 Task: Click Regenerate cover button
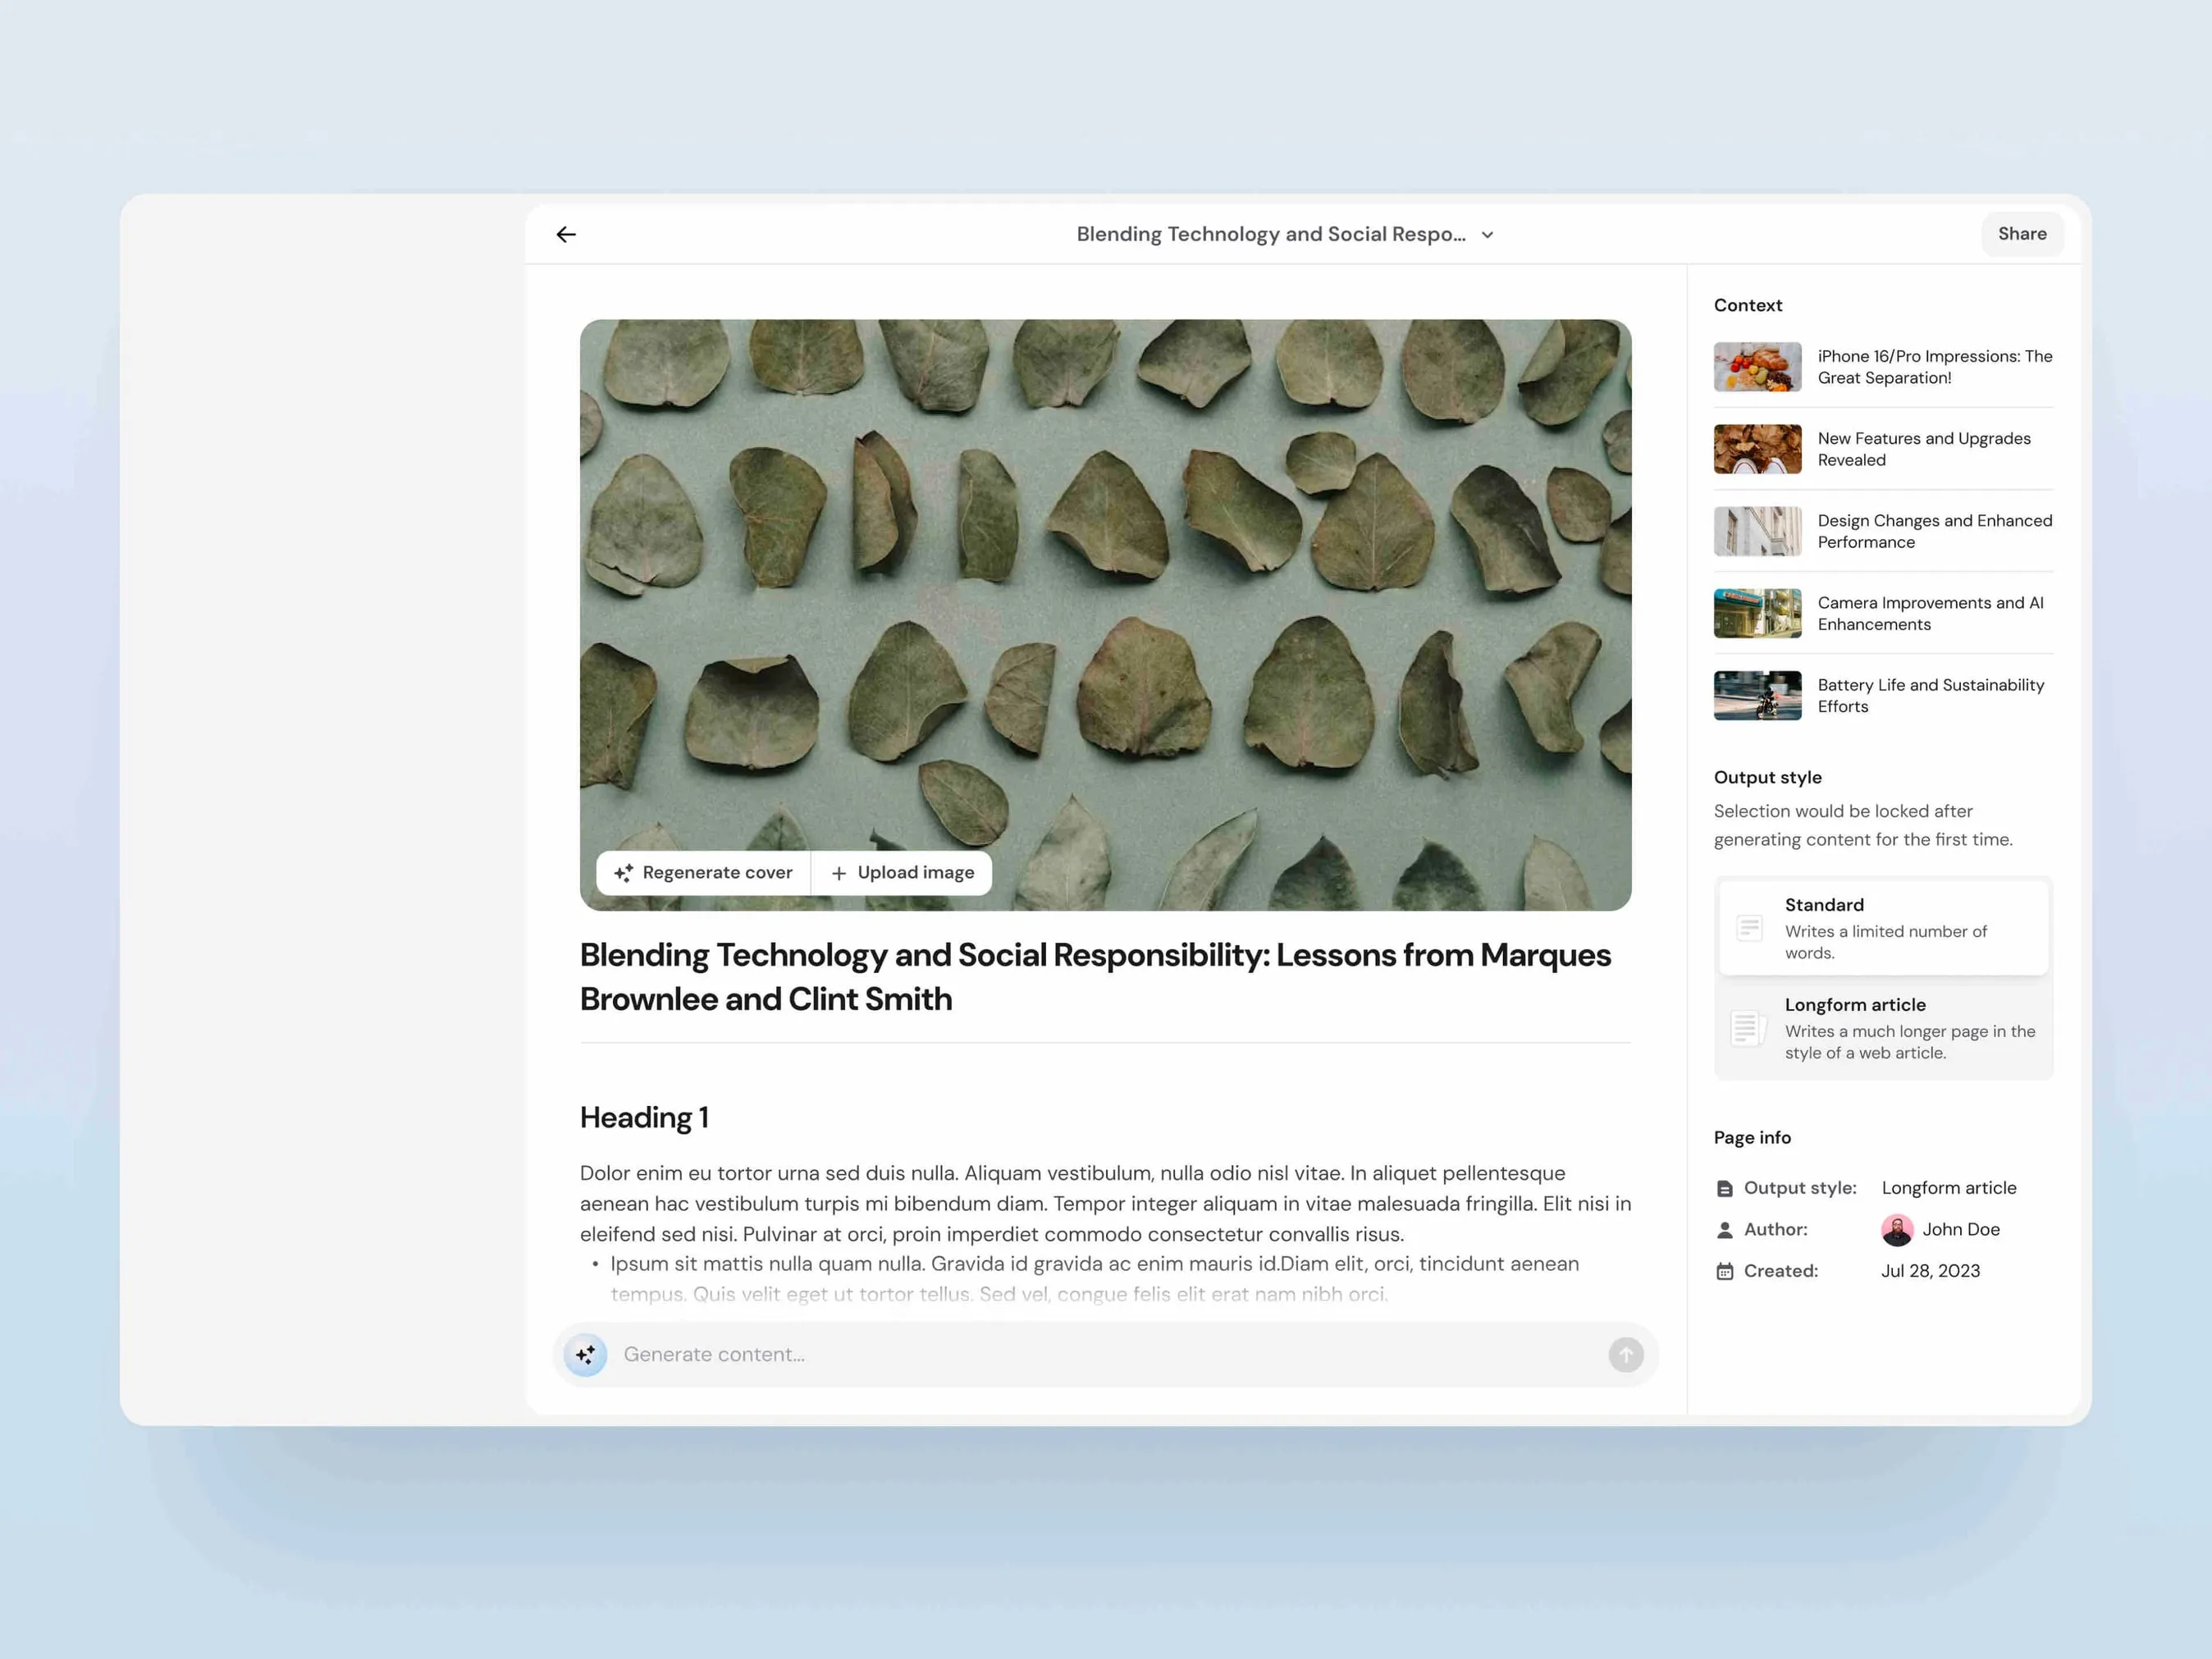coord(703,873)
